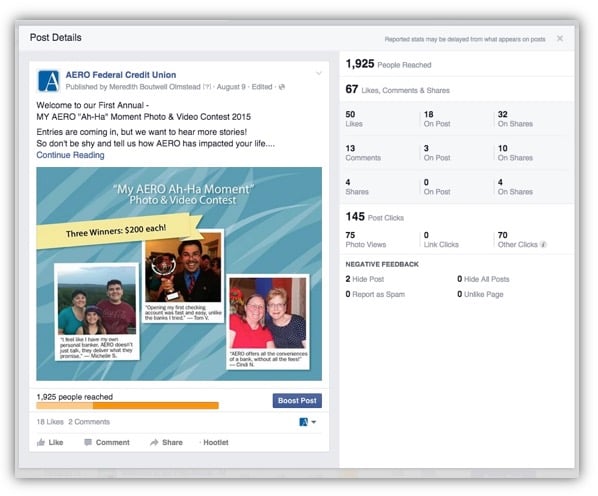598x496 pixels.
Task: Click 67 Likes, Comments & Shares
Action: 397,90
